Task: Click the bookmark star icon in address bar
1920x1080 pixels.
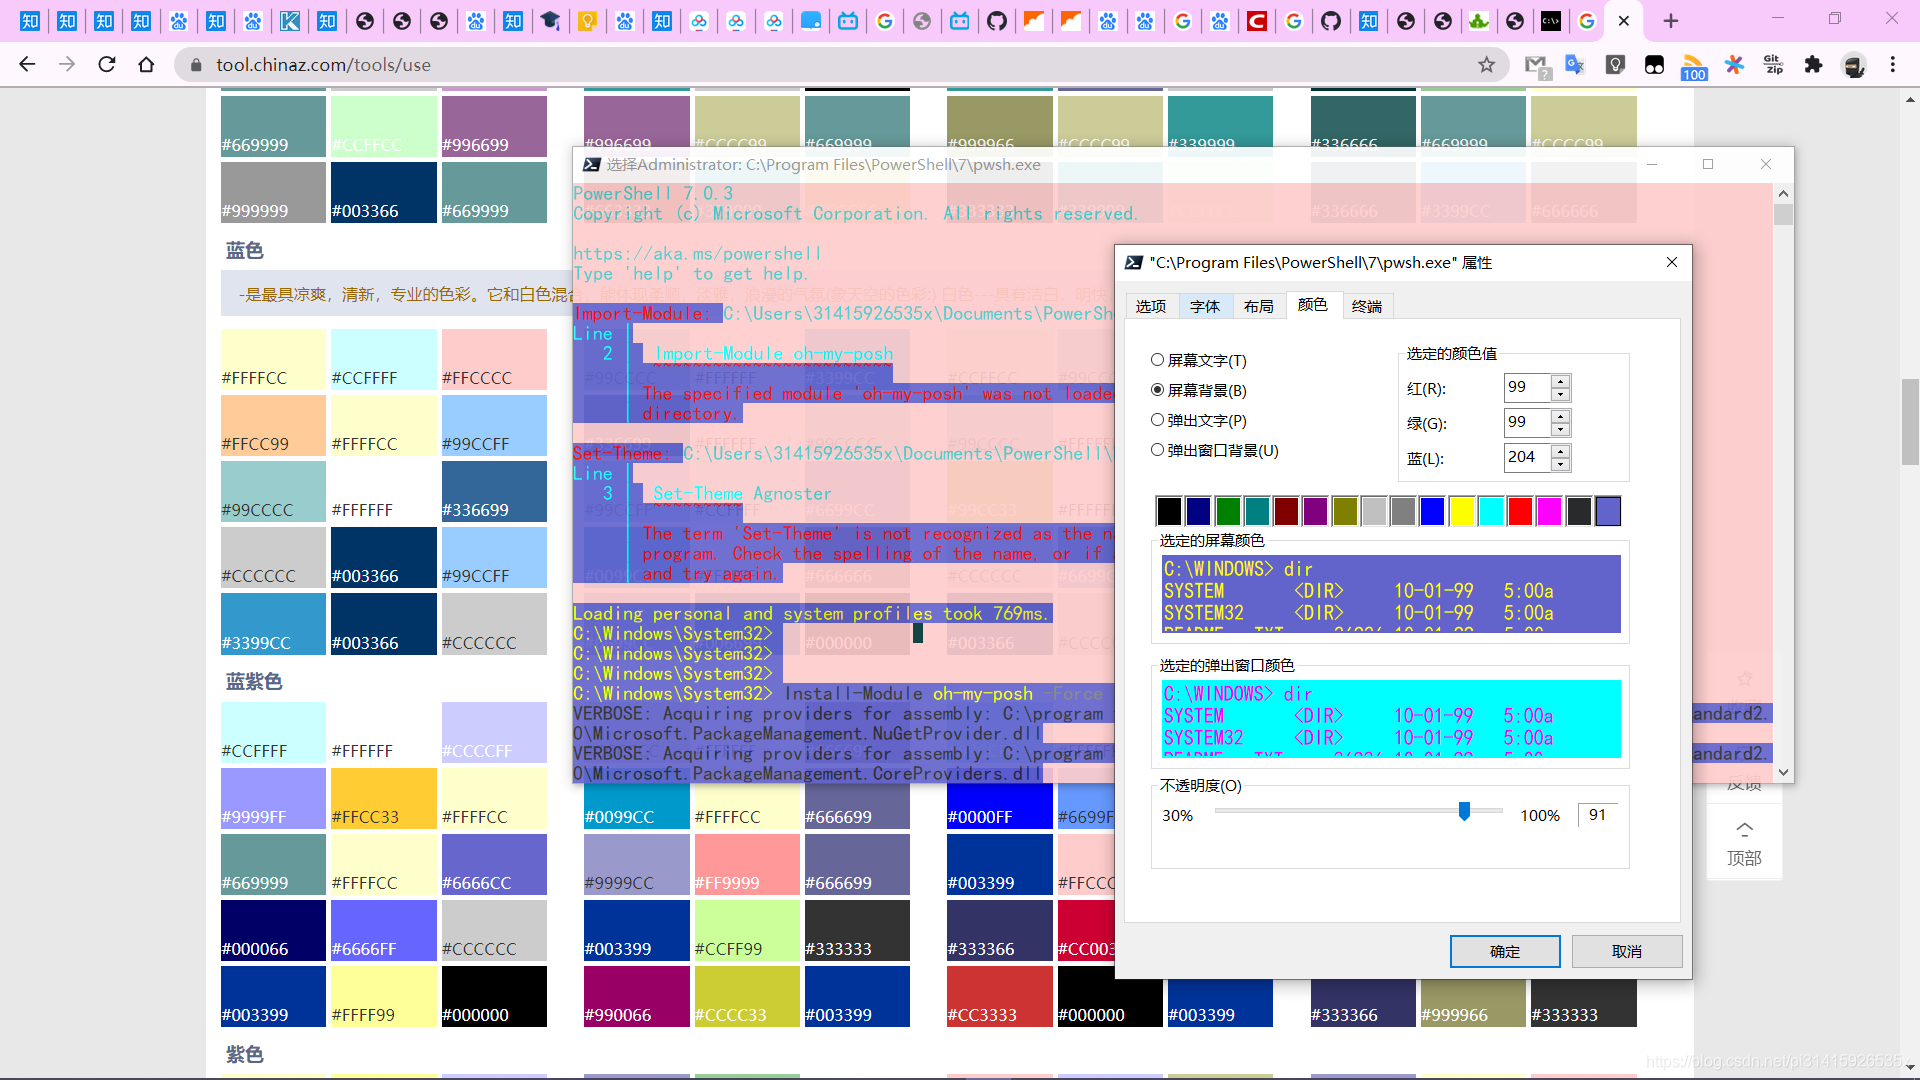Action: [1487, 65]
